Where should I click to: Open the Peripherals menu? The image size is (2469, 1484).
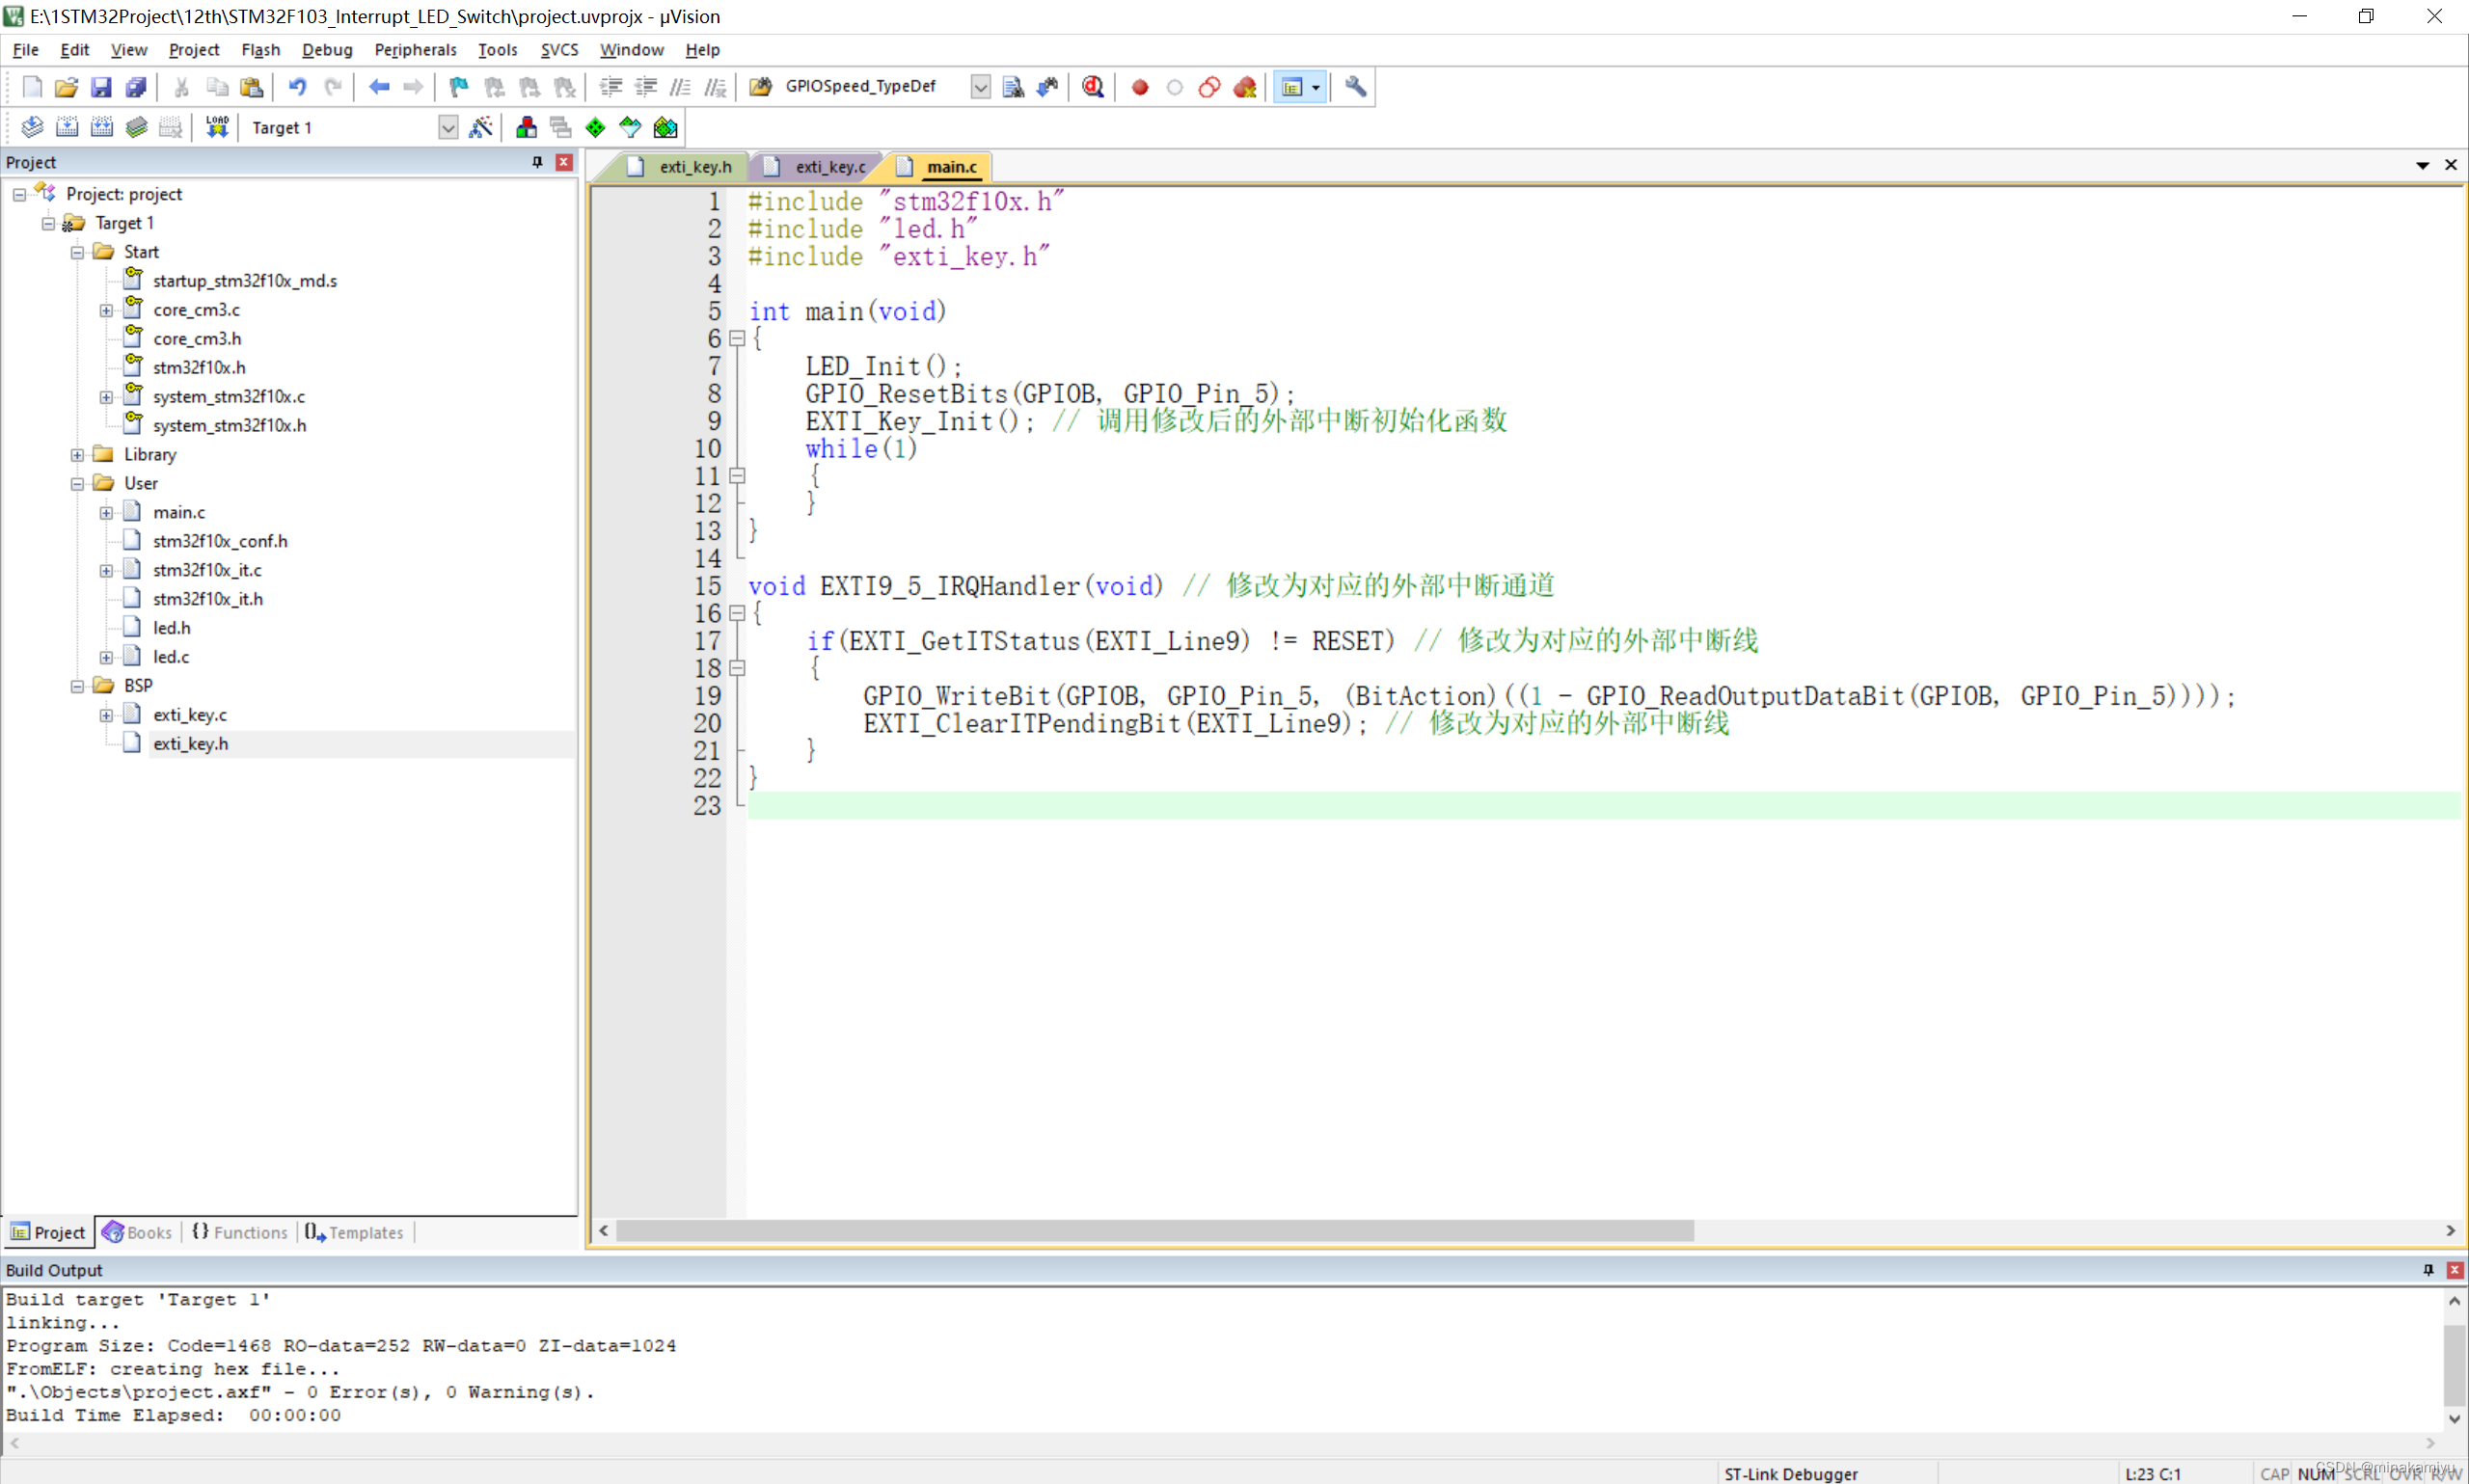[x=415, y=50]
